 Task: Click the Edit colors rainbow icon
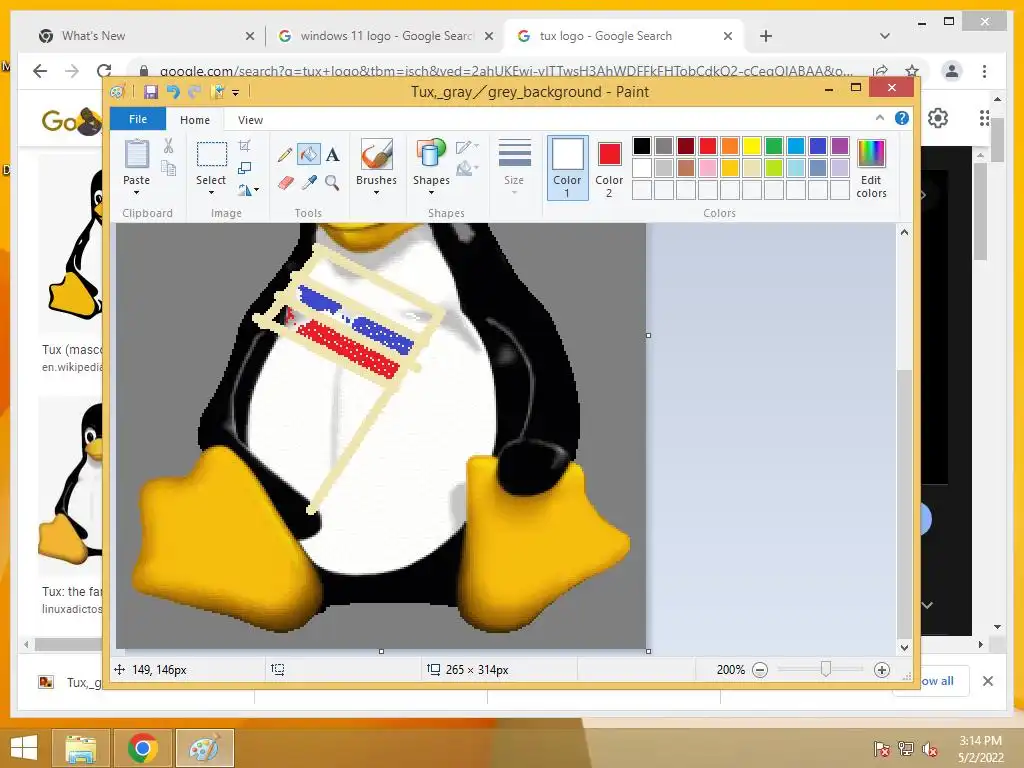click(x=871, y=154)
